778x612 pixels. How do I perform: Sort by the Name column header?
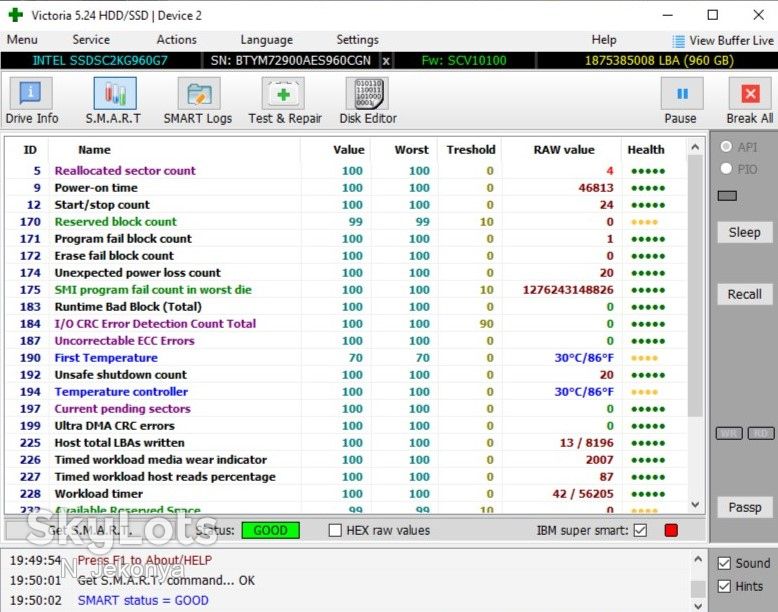94,150
